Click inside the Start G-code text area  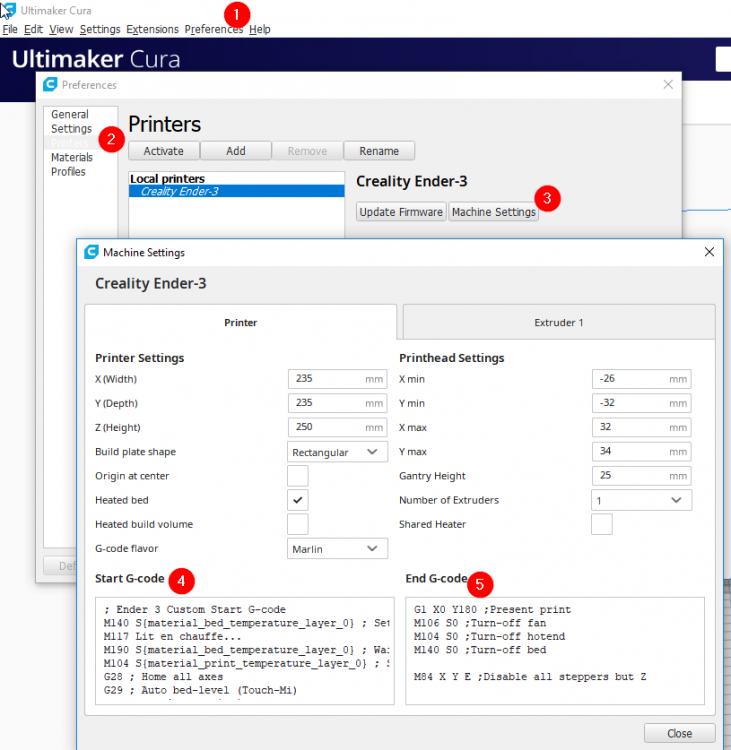[x=244, y=651]
